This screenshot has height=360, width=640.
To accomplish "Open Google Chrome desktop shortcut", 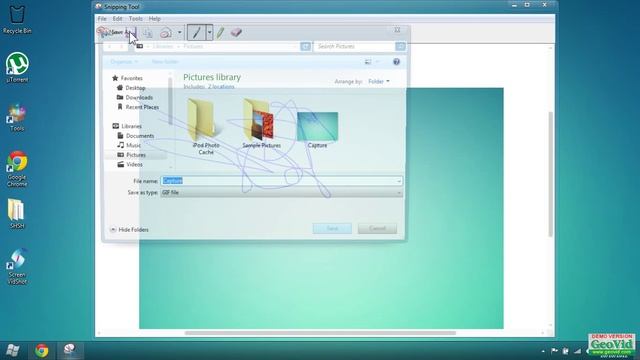I will (x=17, y=169).
